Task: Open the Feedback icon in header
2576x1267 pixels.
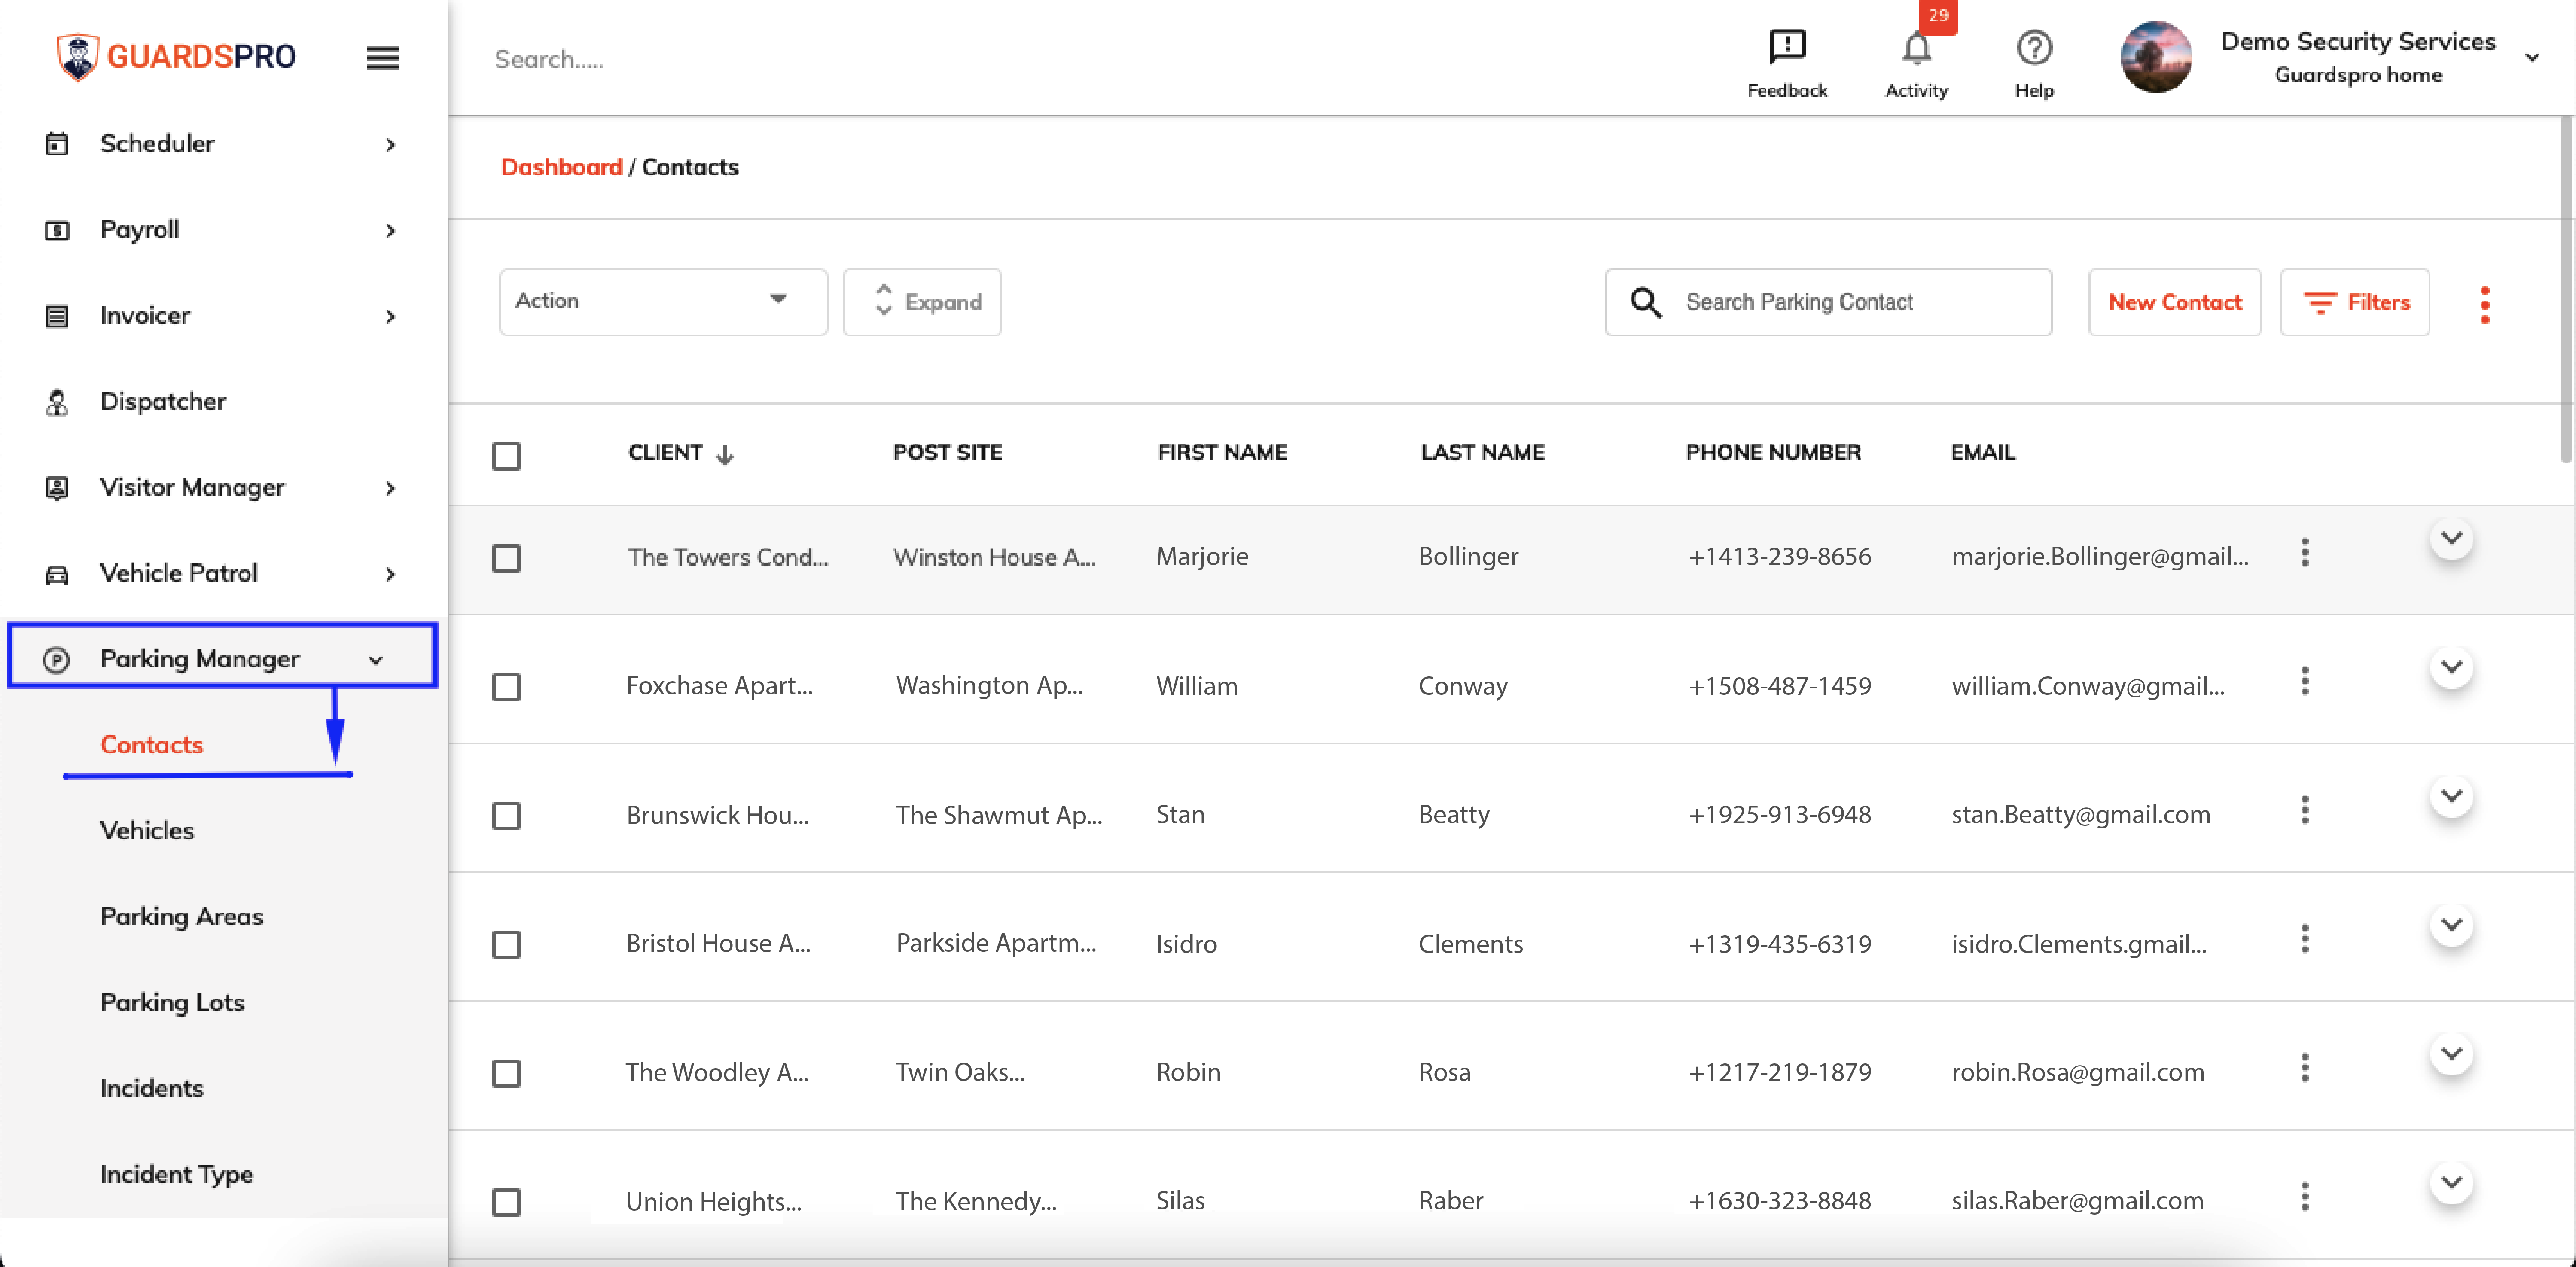Action: coord(1786,47)
